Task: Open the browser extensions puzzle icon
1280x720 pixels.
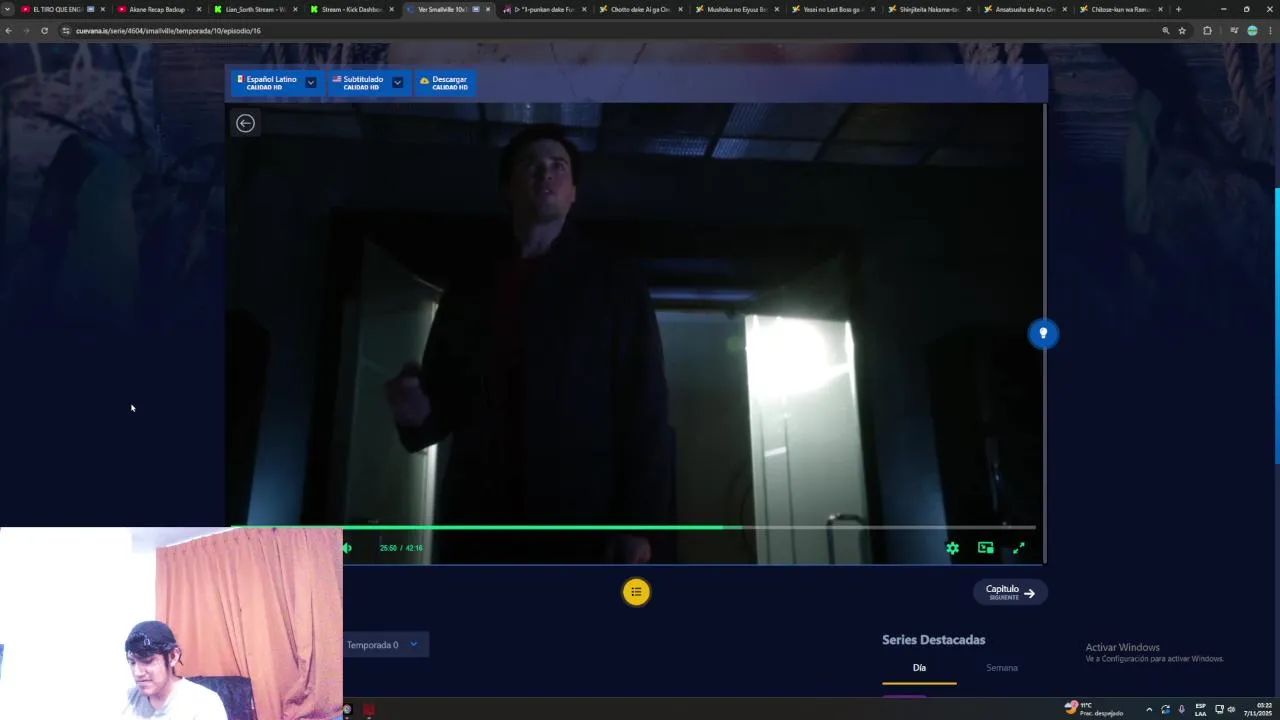Action: 1207,31
